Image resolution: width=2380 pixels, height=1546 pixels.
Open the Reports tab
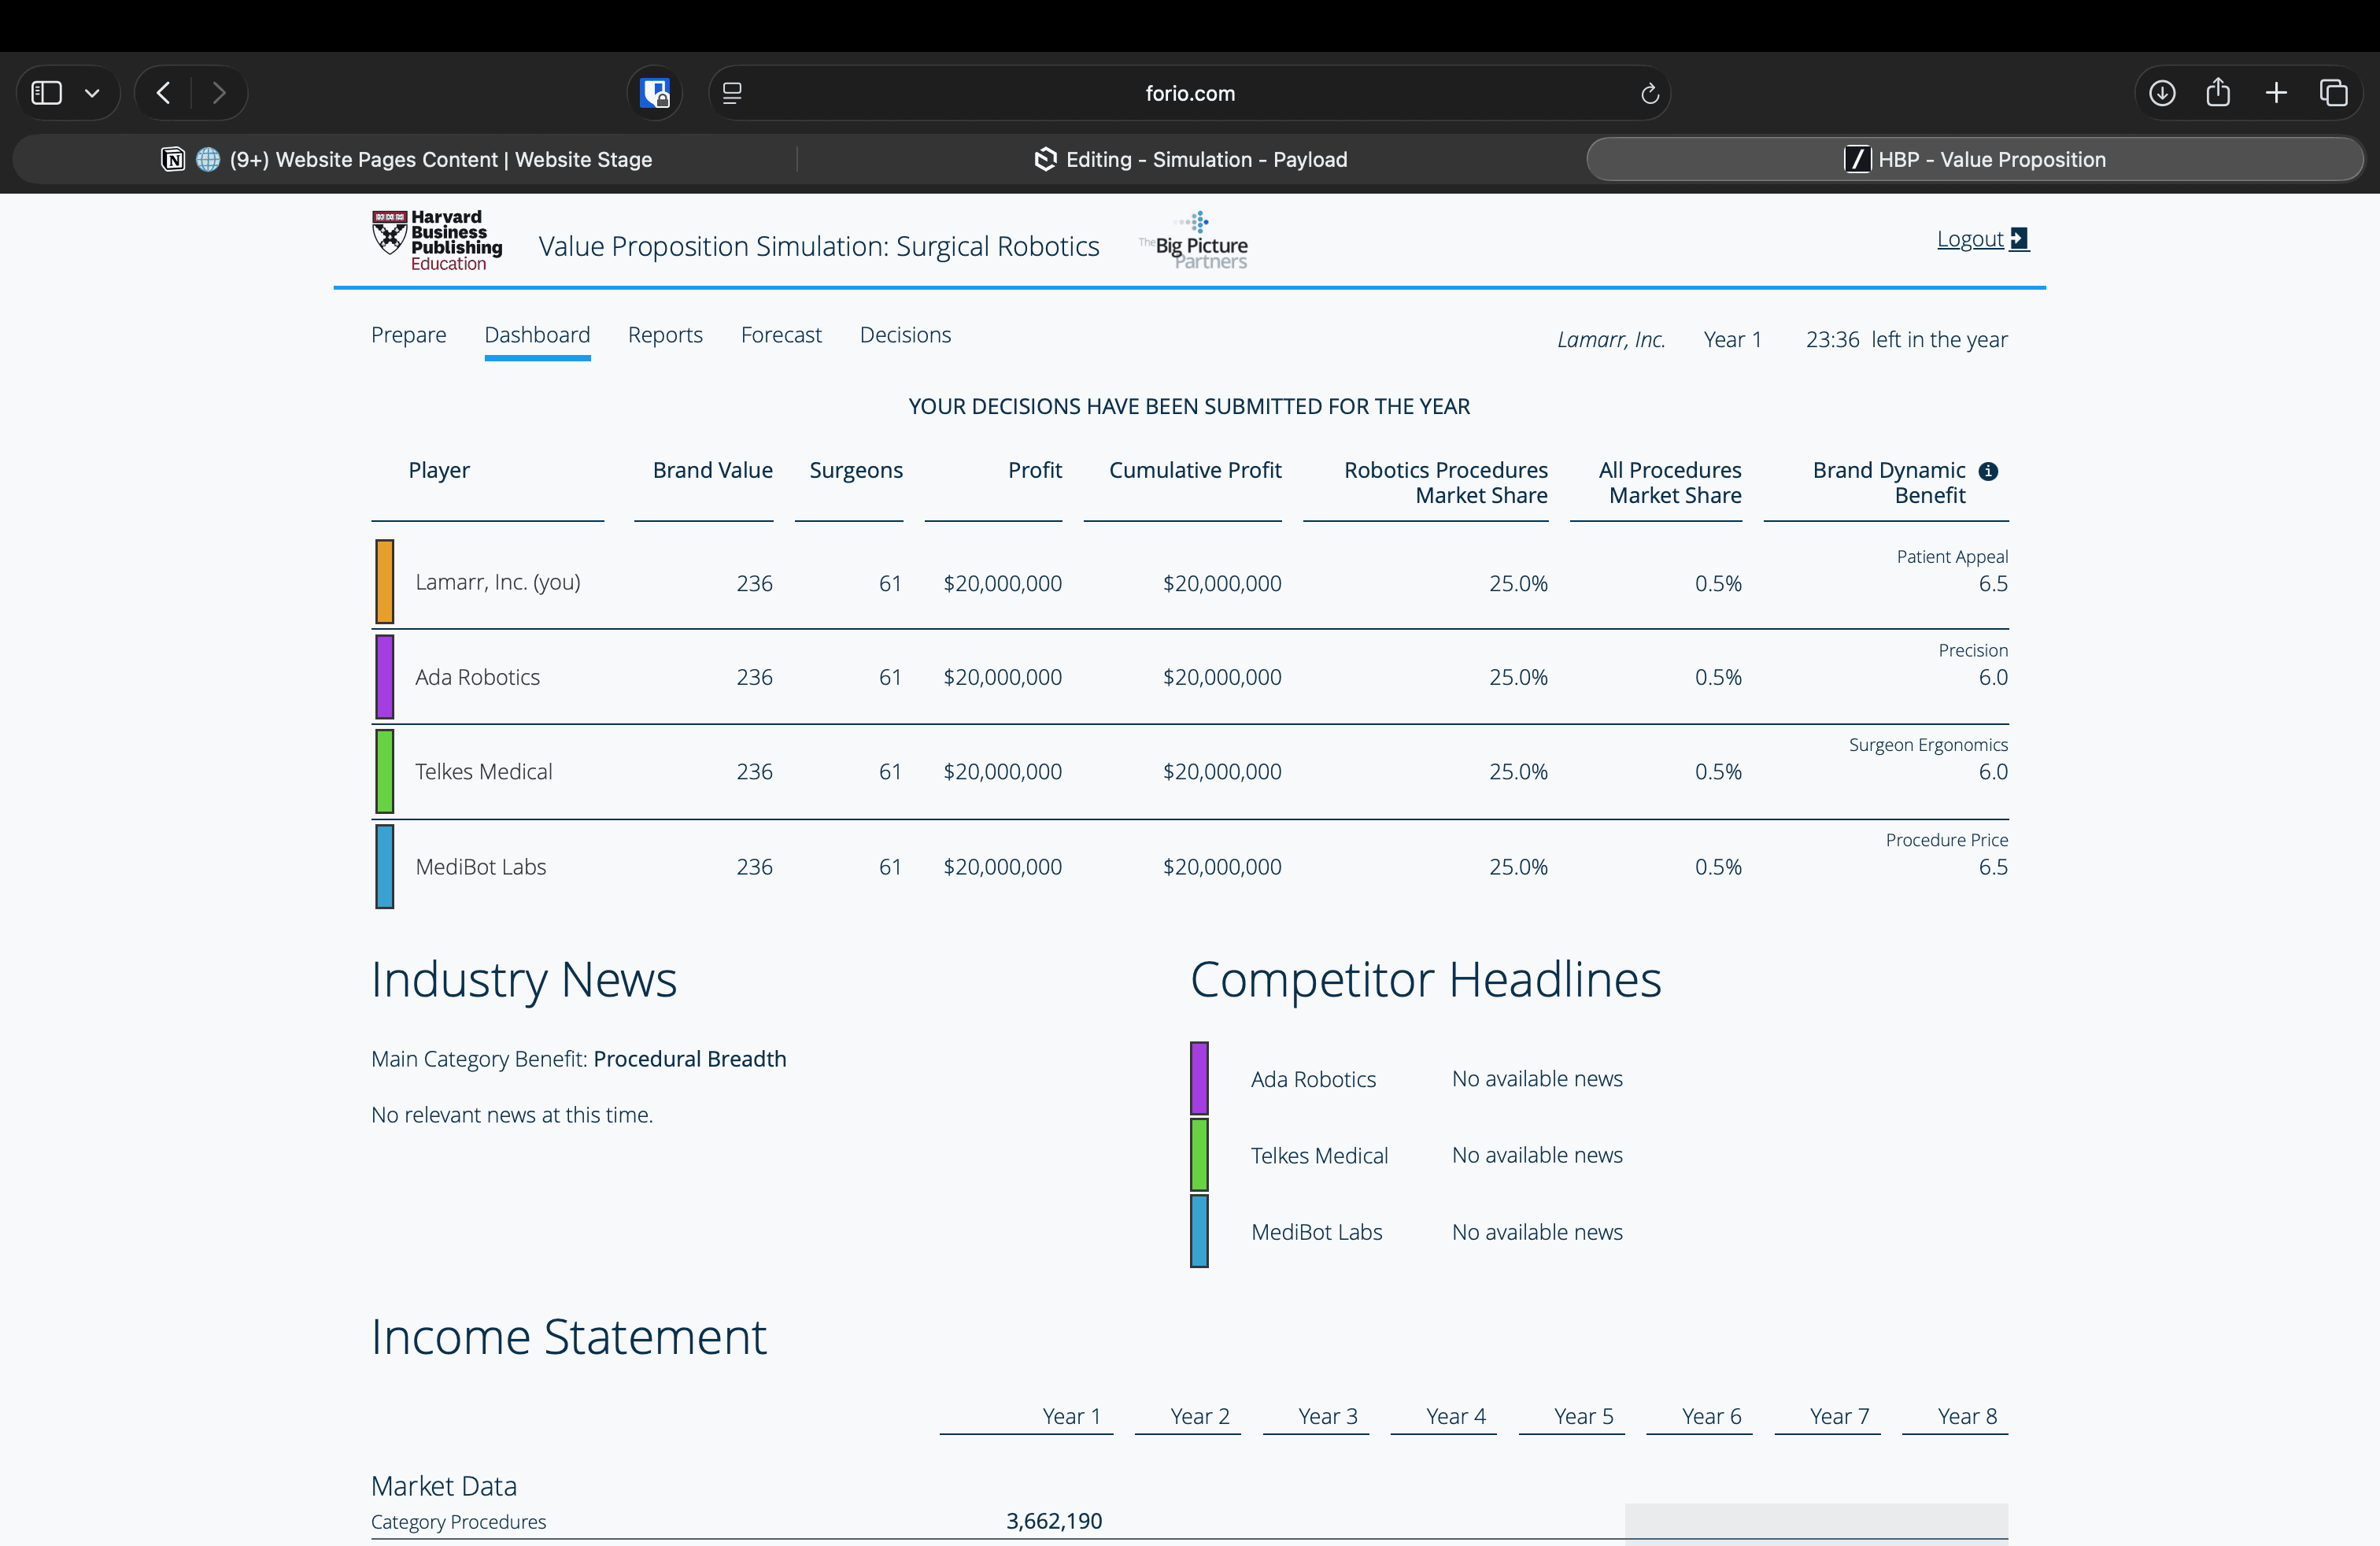tap(665, 335)
